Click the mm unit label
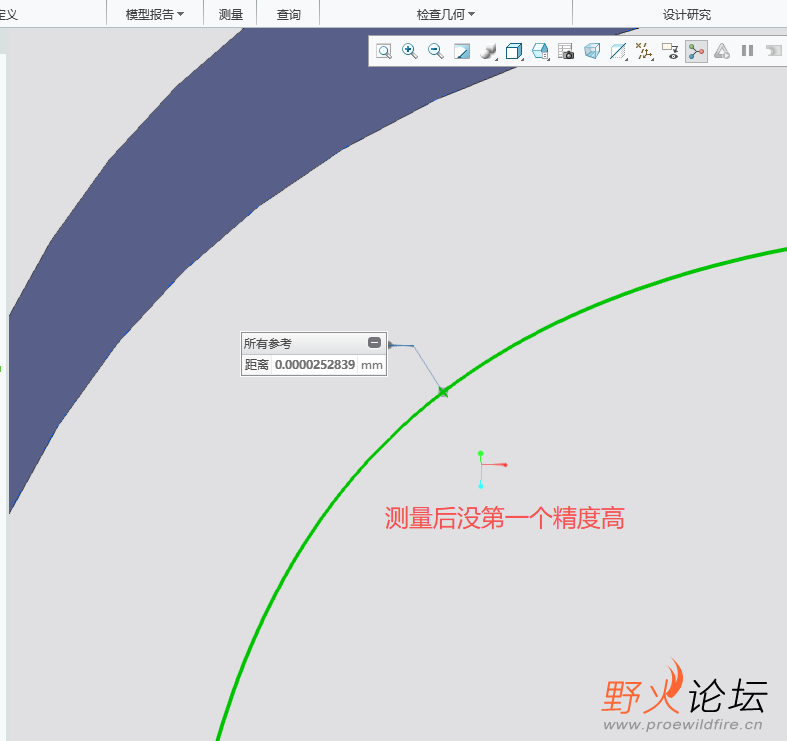This screenshot has width=787, height=741. point(371,365)
